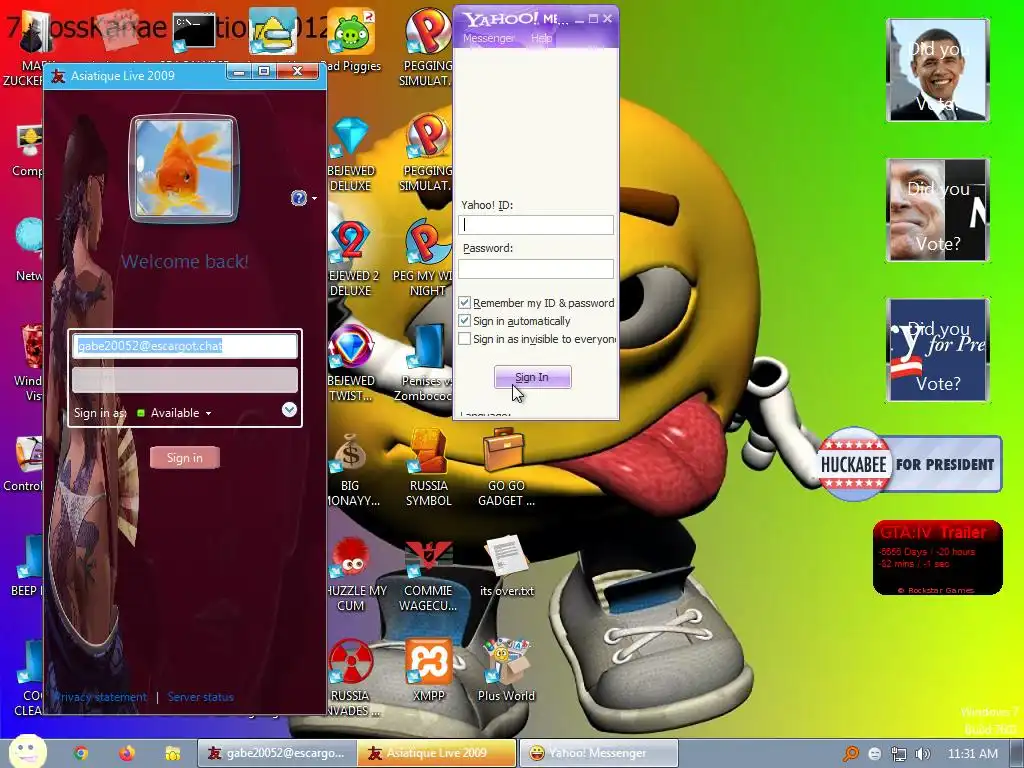
Task: Switch to gabe20052@escargo... taskbar window
Action: 277,753
